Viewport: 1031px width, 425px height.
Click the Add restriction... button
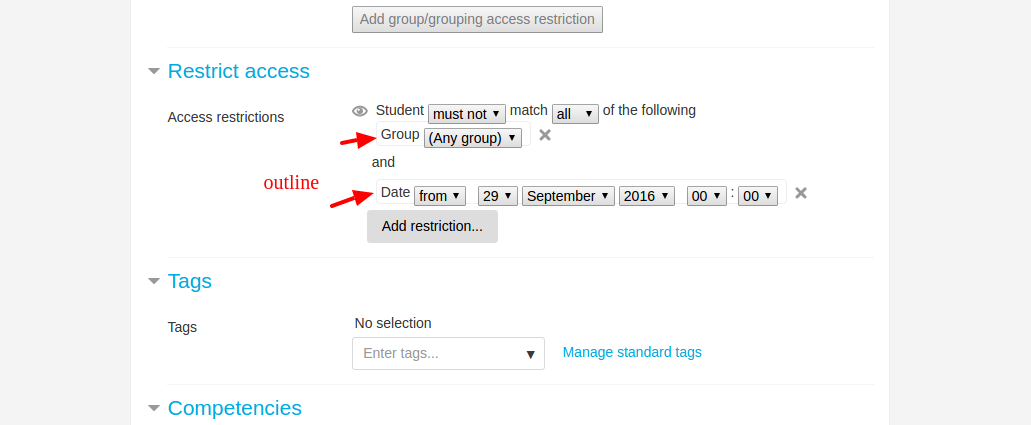432,226
